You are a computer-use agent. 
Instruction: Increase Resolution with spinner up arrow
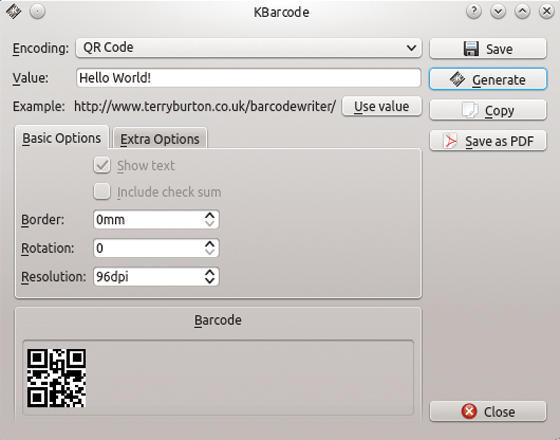click(x=210, y=272)
